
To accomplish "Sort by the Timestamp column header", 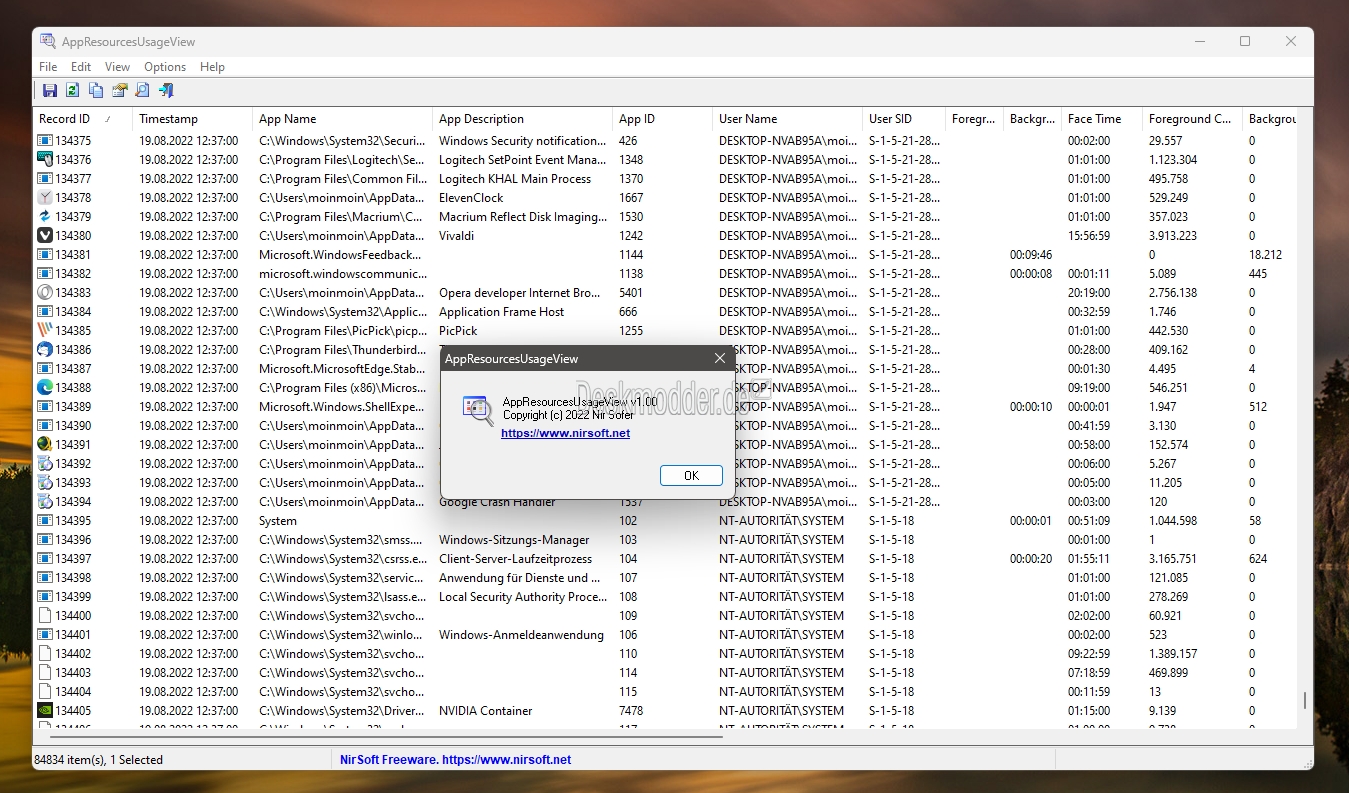I will 192,119.
